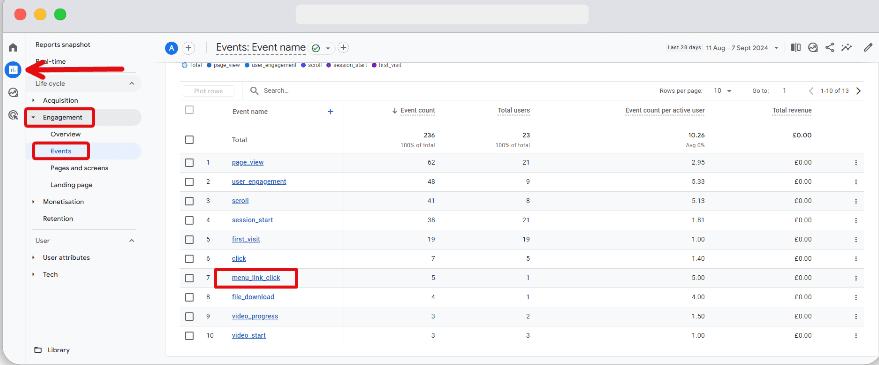Select the scroll row checkbox
Image resolution: width=879 pixels, height=365 pixels.
pos(189,201)
